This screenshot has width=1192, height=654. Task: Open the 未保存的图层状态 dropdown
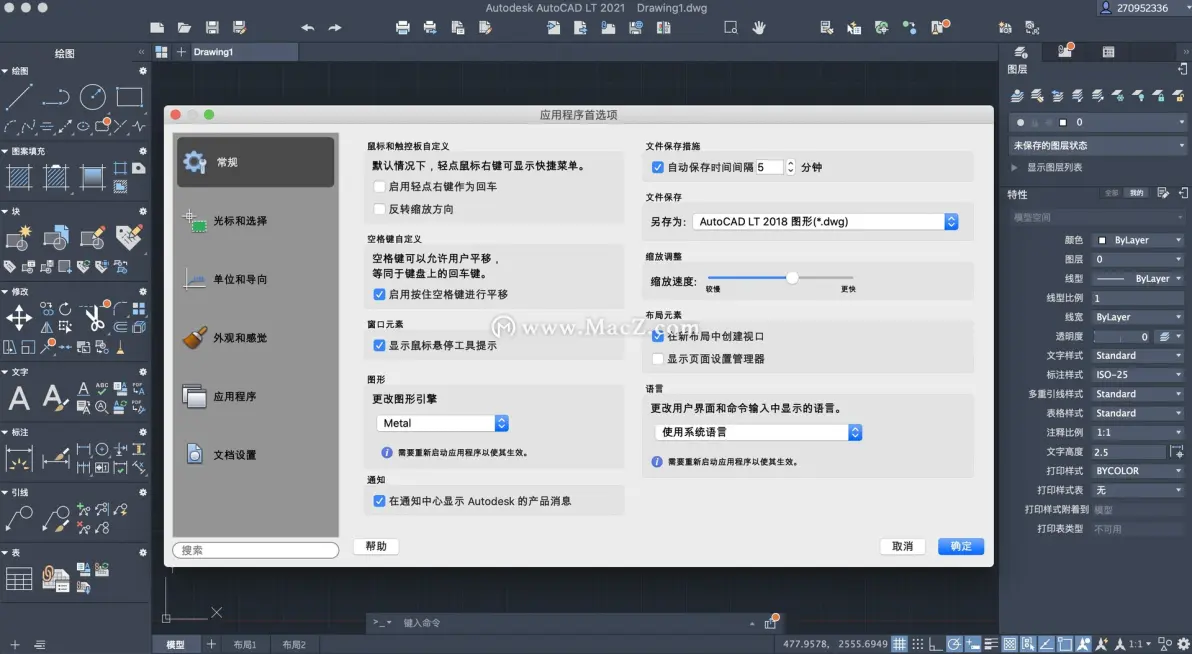coord(1098,145)
